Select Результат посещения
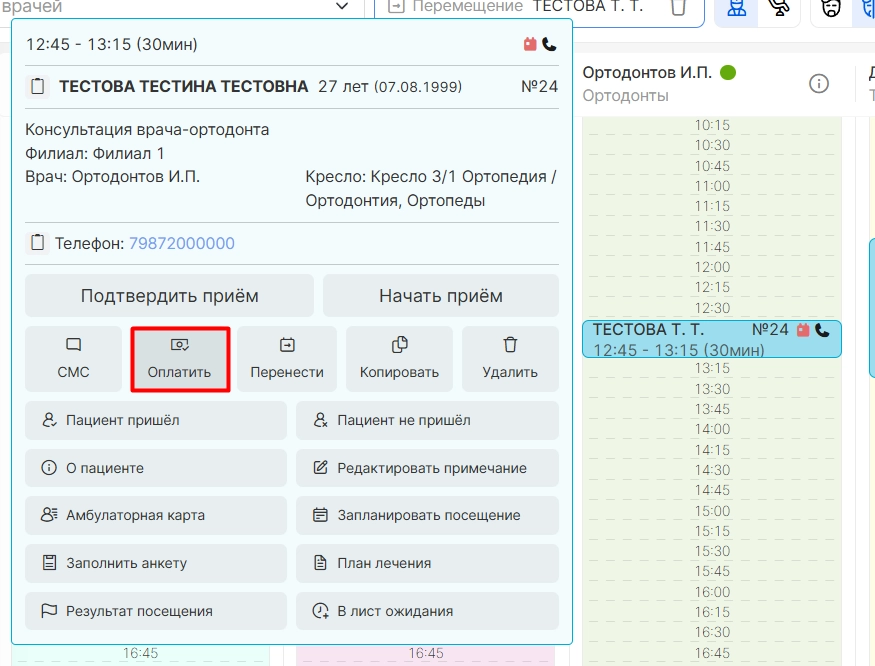875x666 pixels. click(x=156, y=611)
